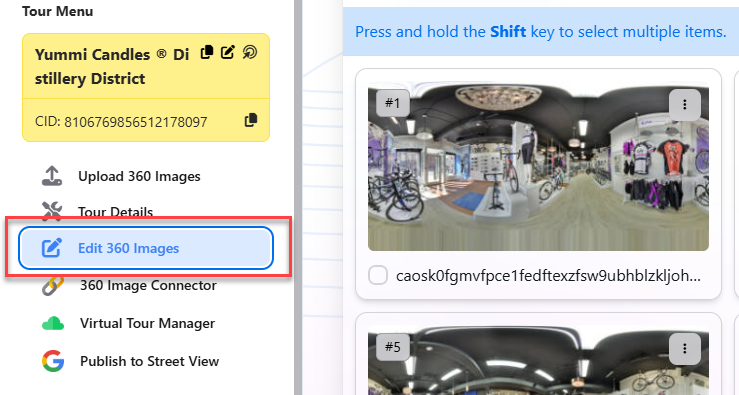Click the circular refresh icon beside tour name
This screenshot has height=395, width=739.
[250, 52]
